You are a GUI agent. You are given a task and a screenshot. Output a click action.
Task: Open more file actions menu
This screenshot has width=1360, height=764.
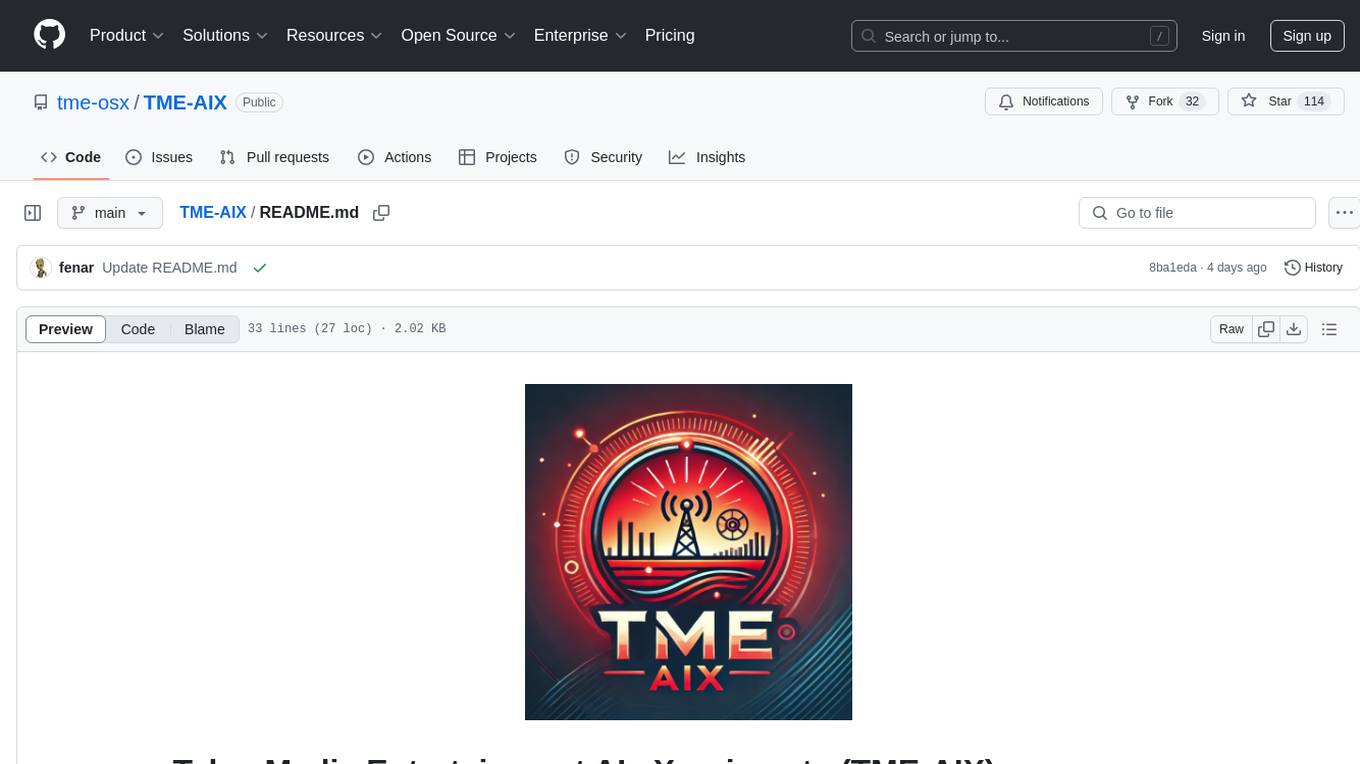click(1344, 213)
